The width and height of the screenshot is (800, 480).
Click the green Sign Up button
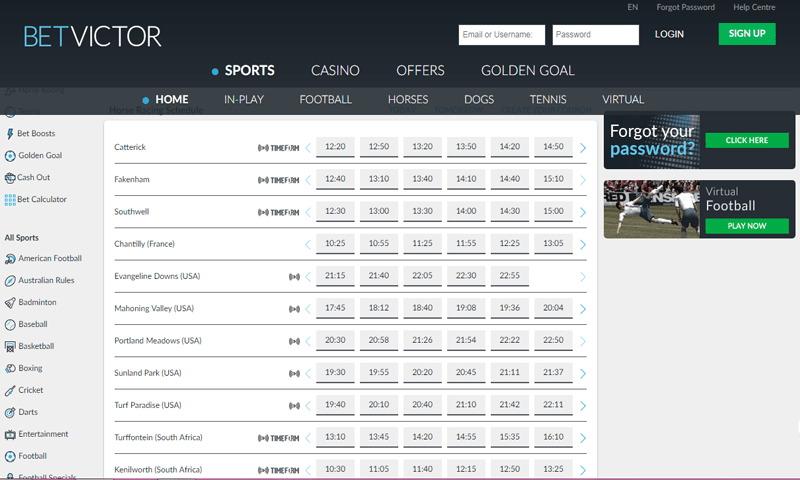[746, 34]
